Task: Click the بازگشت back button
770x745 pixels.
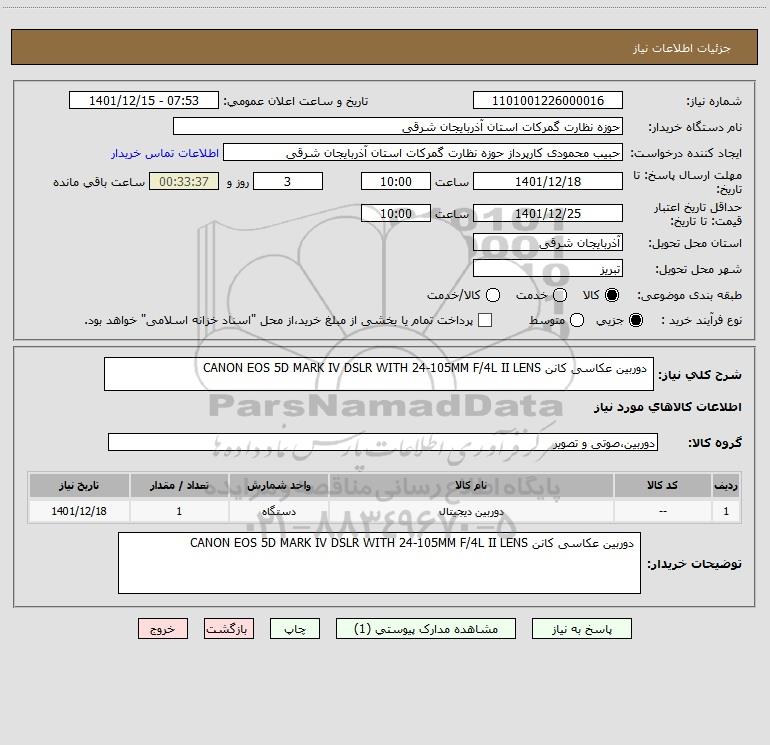Action: click(x=229, y=629)
